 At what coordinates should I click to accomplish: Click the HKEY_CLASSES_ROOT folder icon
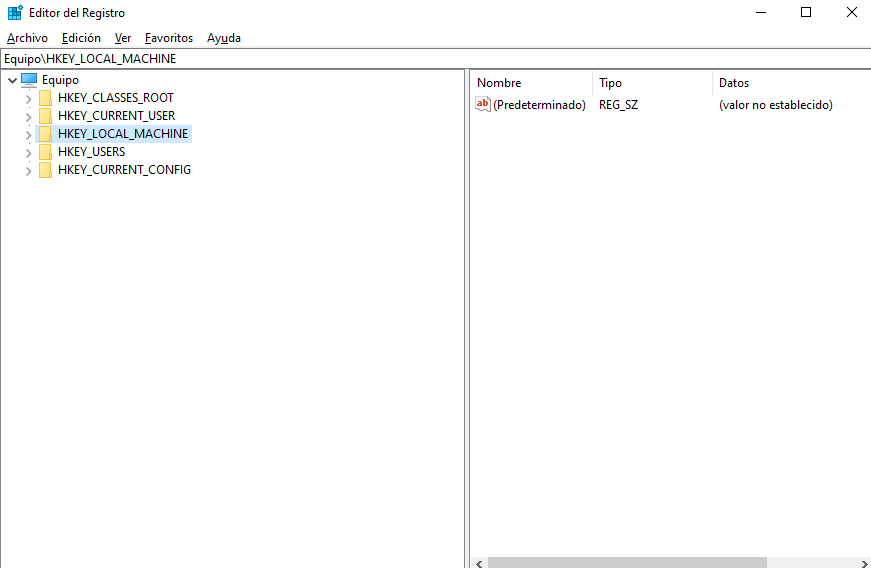point(46,98)
